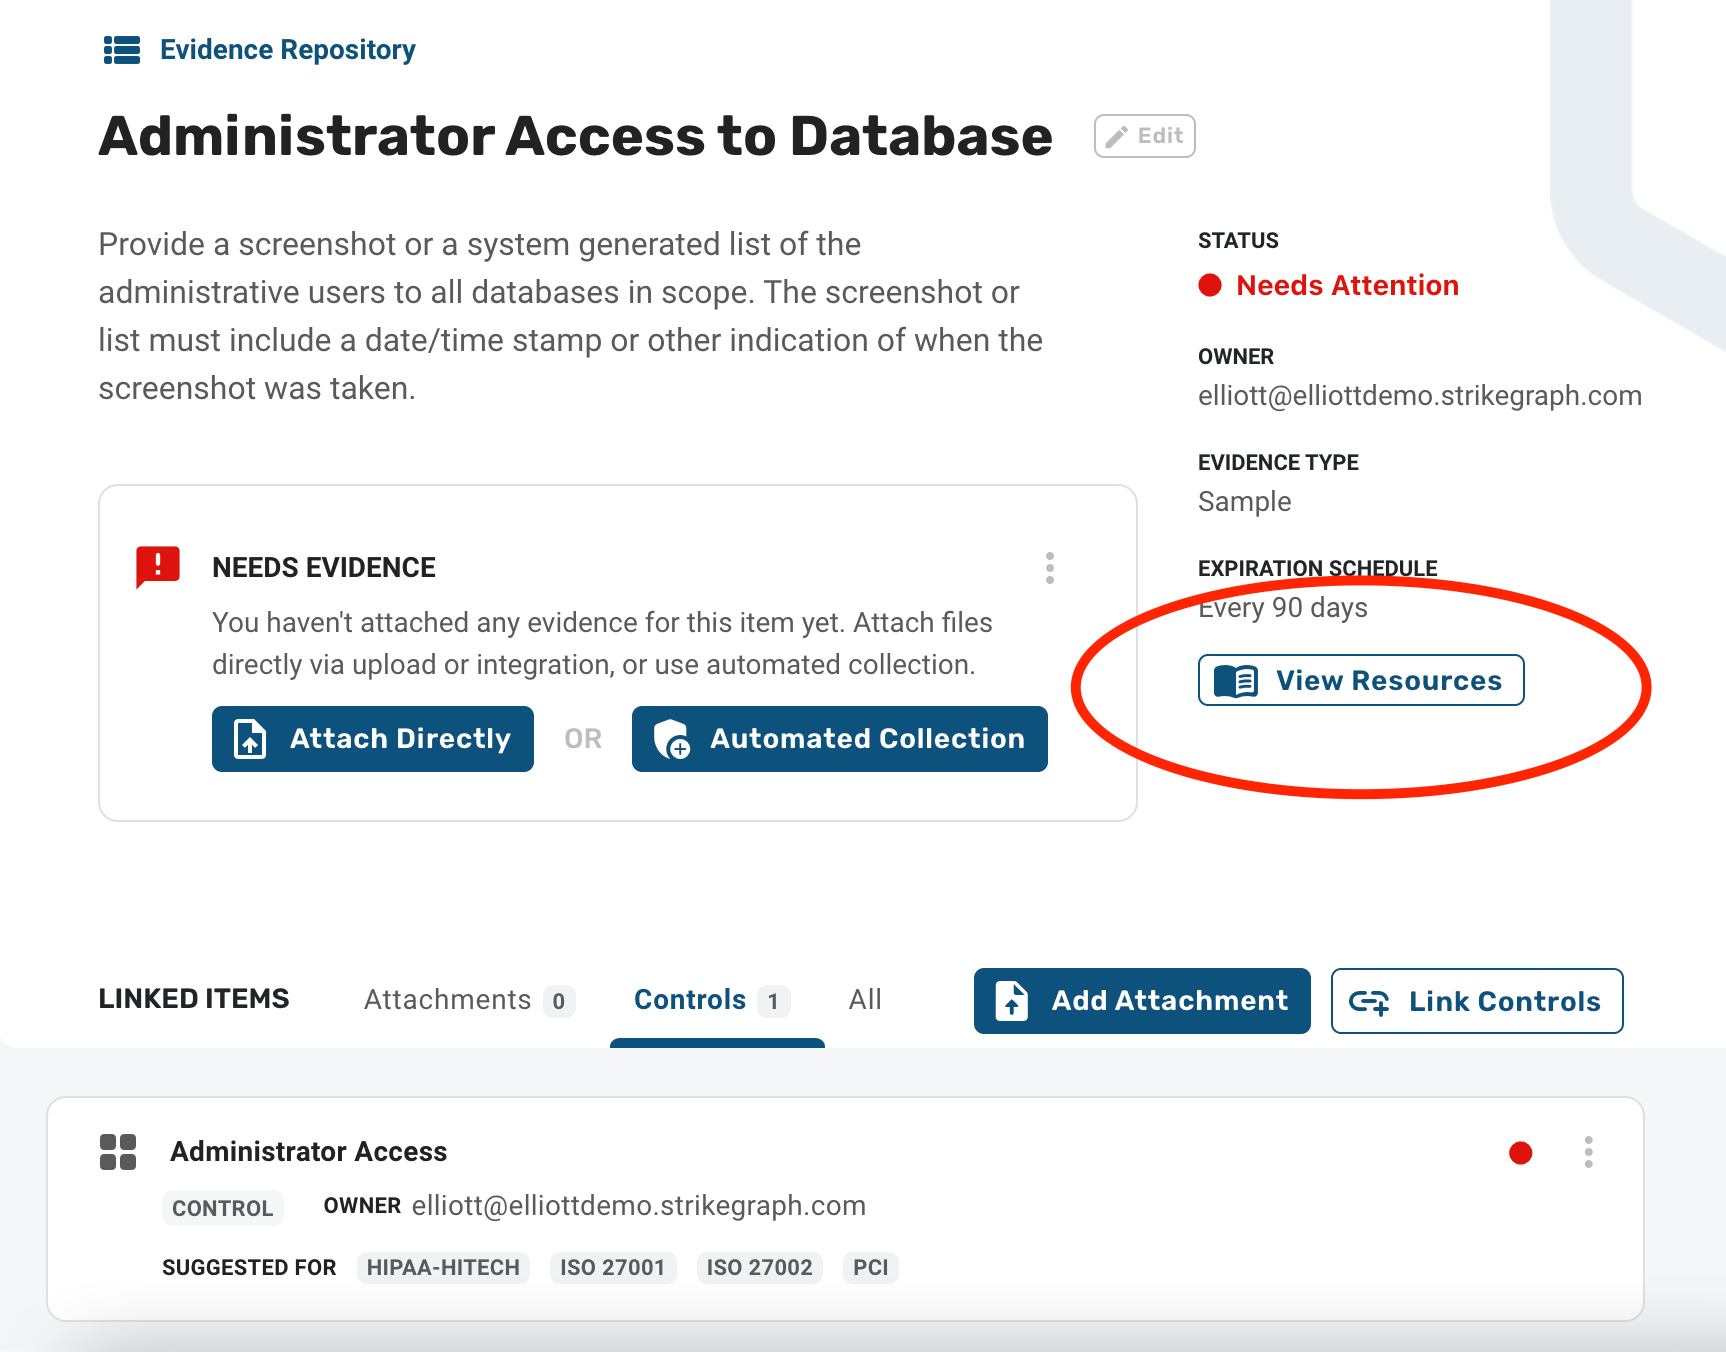This screenshot has width=1726, height=1352.
Task: Open the Needs Evidence three-dot menu
Action: (1049, 568)
